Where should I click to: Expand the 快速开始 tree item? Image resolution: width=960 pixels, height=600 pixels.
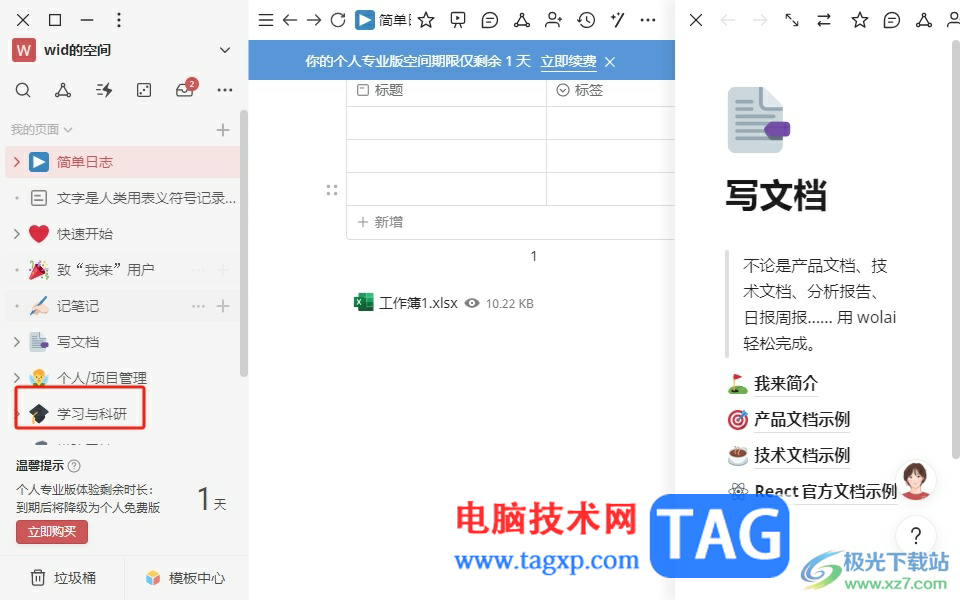[x=17, y=234]
